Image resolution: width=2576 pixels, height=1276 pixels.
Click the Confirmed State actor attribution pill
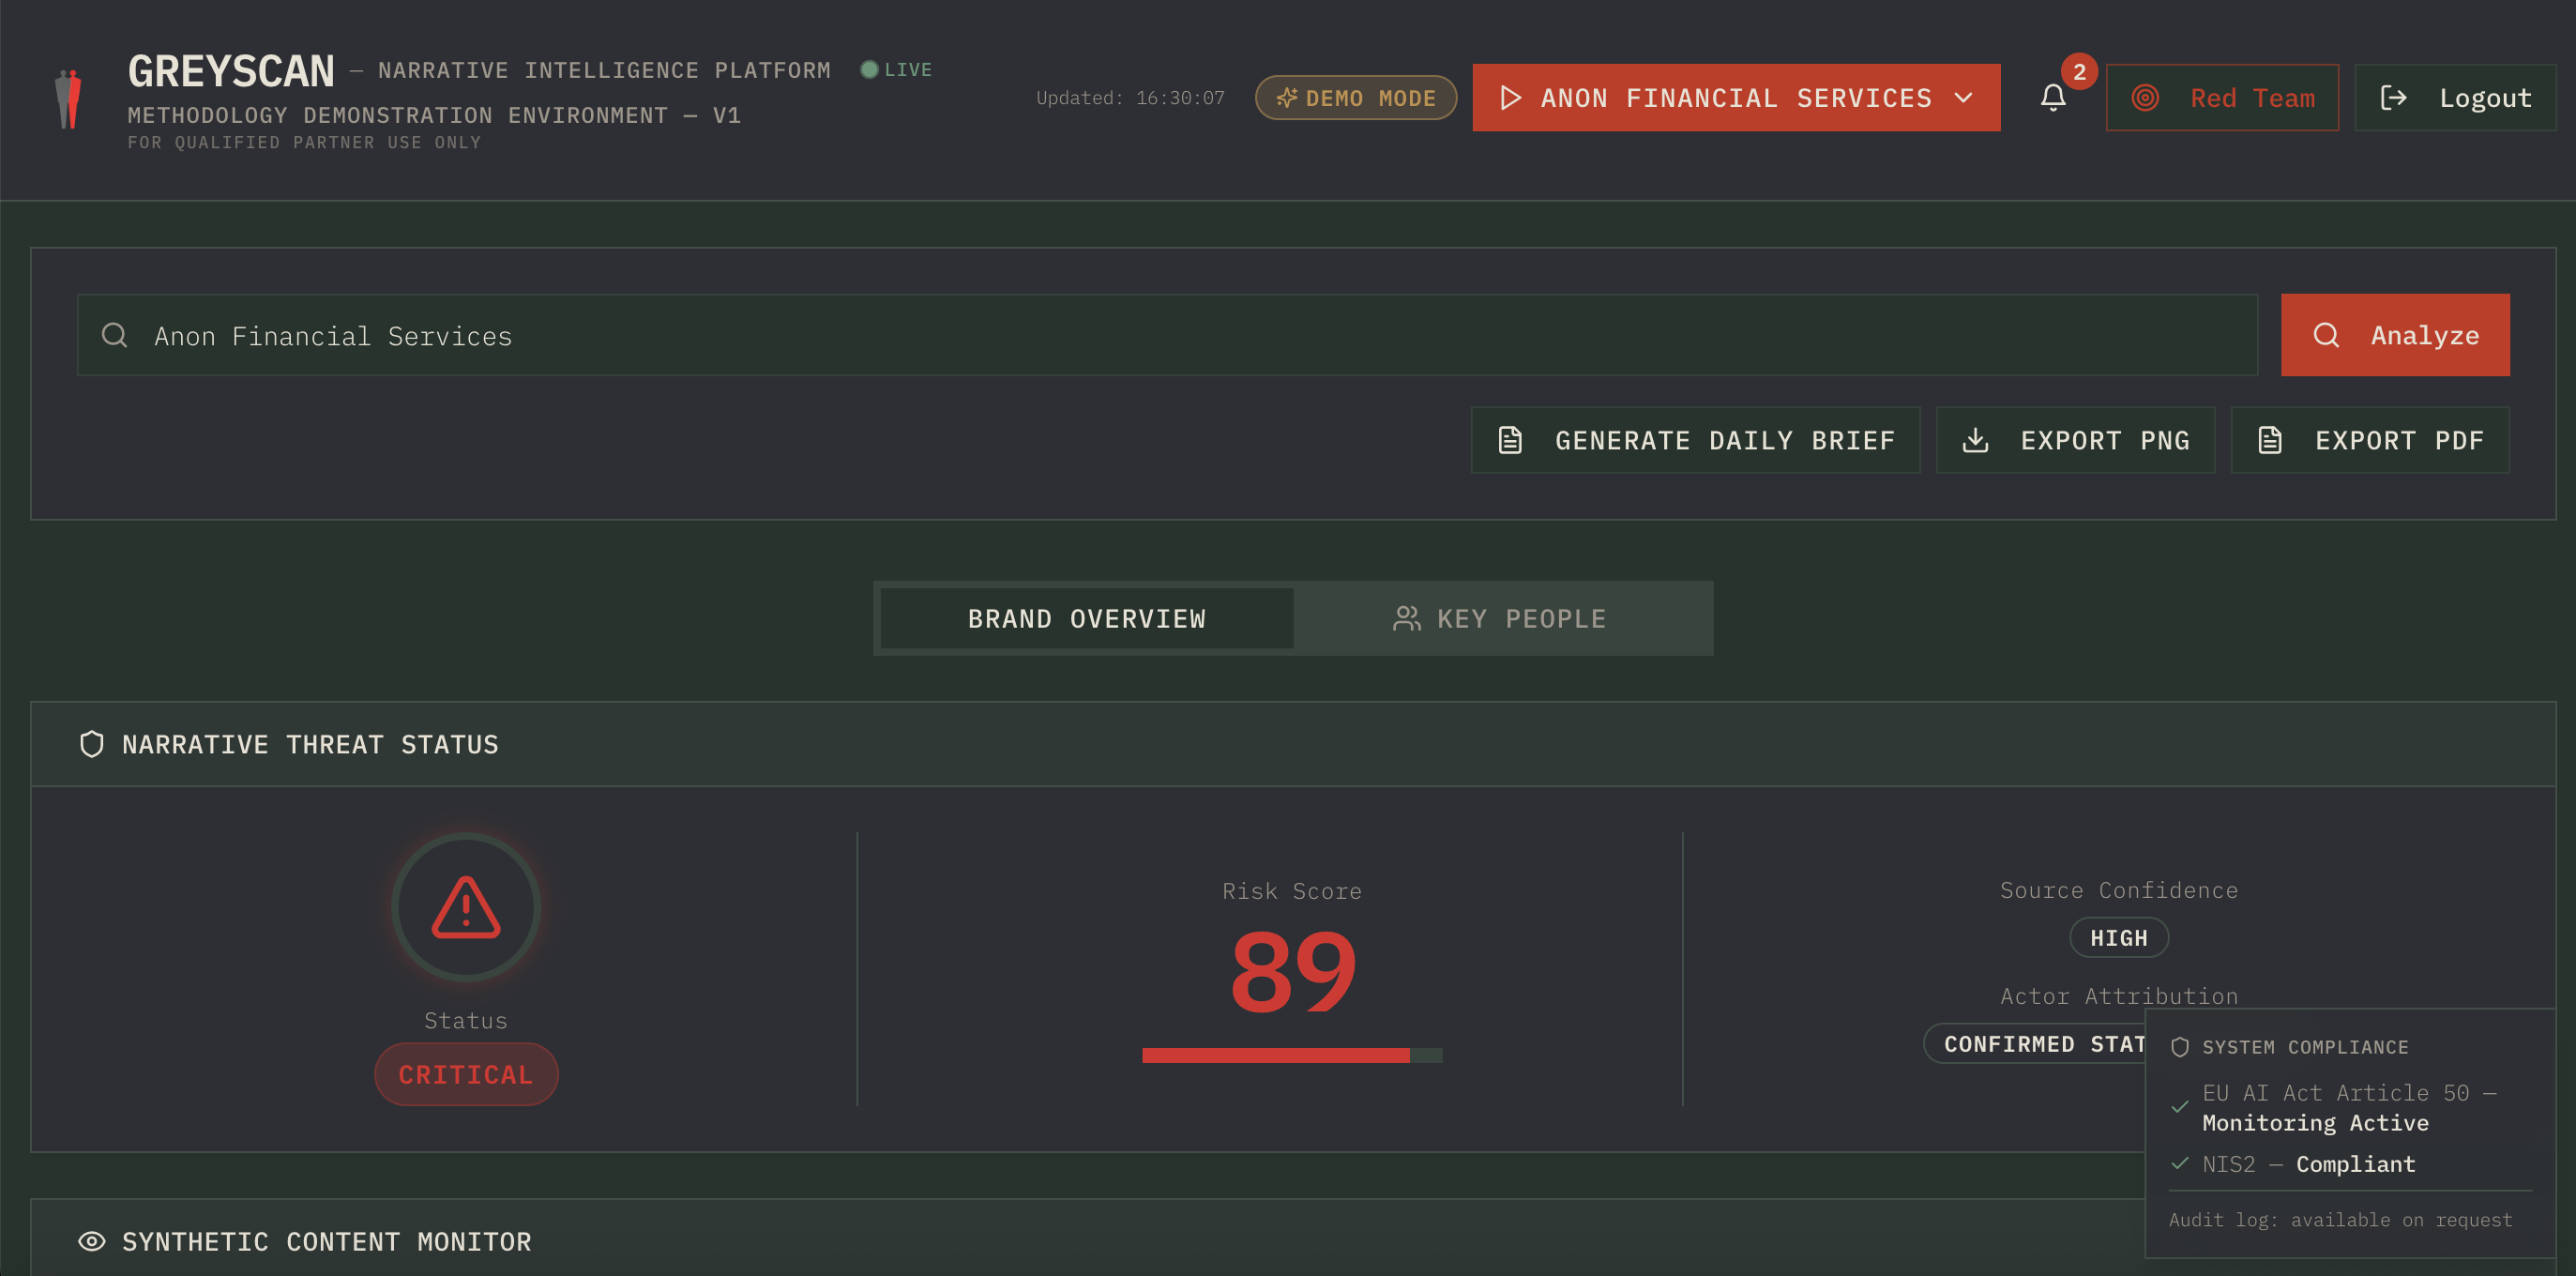[2034, 1044]
